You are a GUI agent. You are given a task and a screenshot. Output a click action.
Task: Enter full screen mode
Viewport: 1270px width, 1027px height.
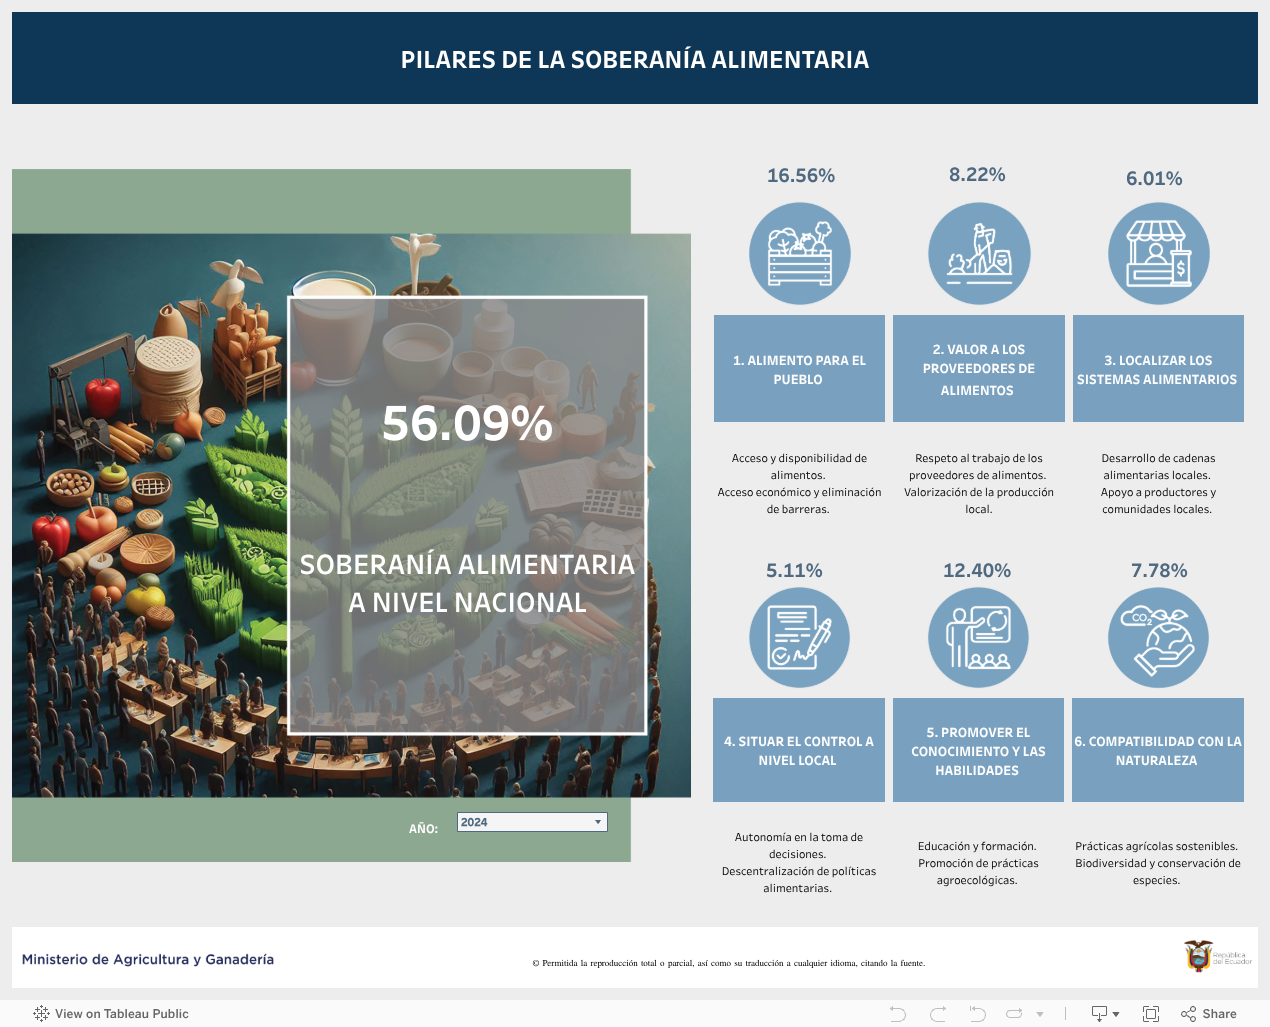1151,1014
